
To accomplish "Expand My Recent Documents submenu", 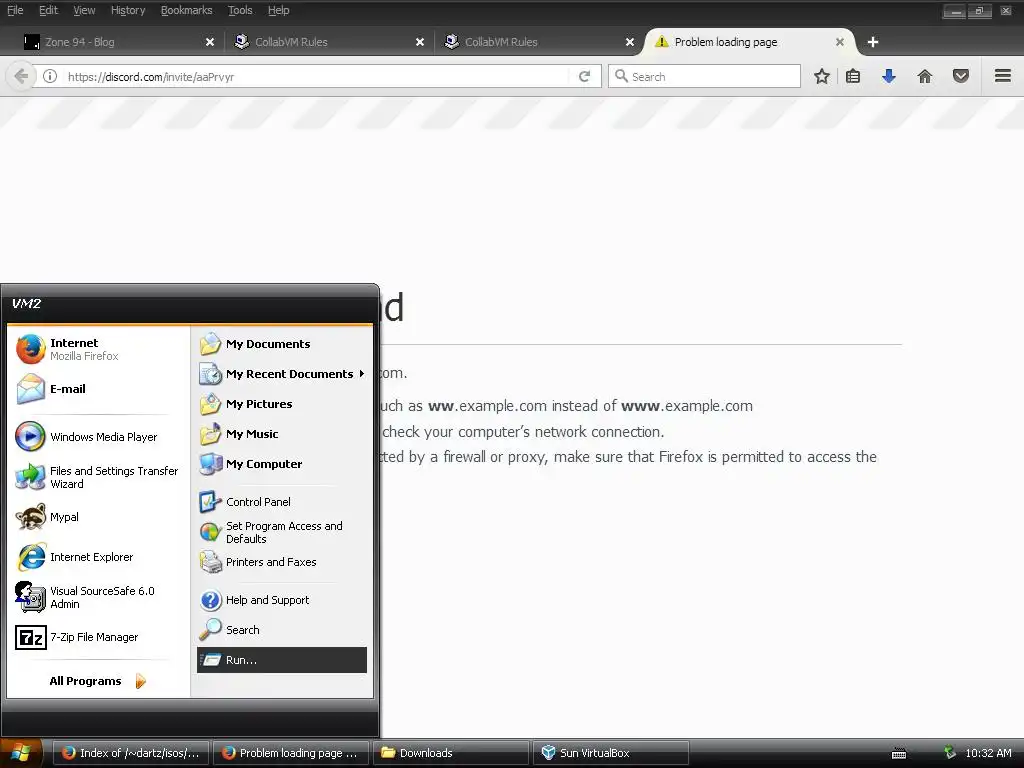I will point(281,374).
